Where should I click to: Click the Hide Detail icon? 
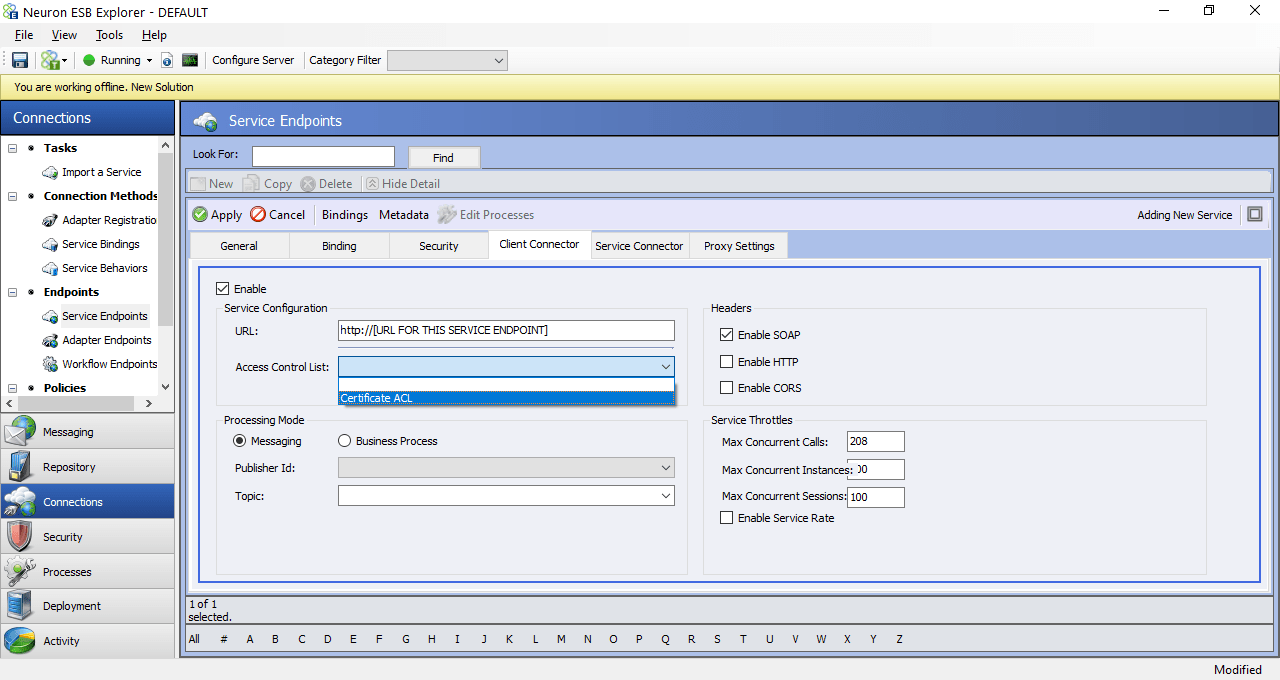click(372, 184)
